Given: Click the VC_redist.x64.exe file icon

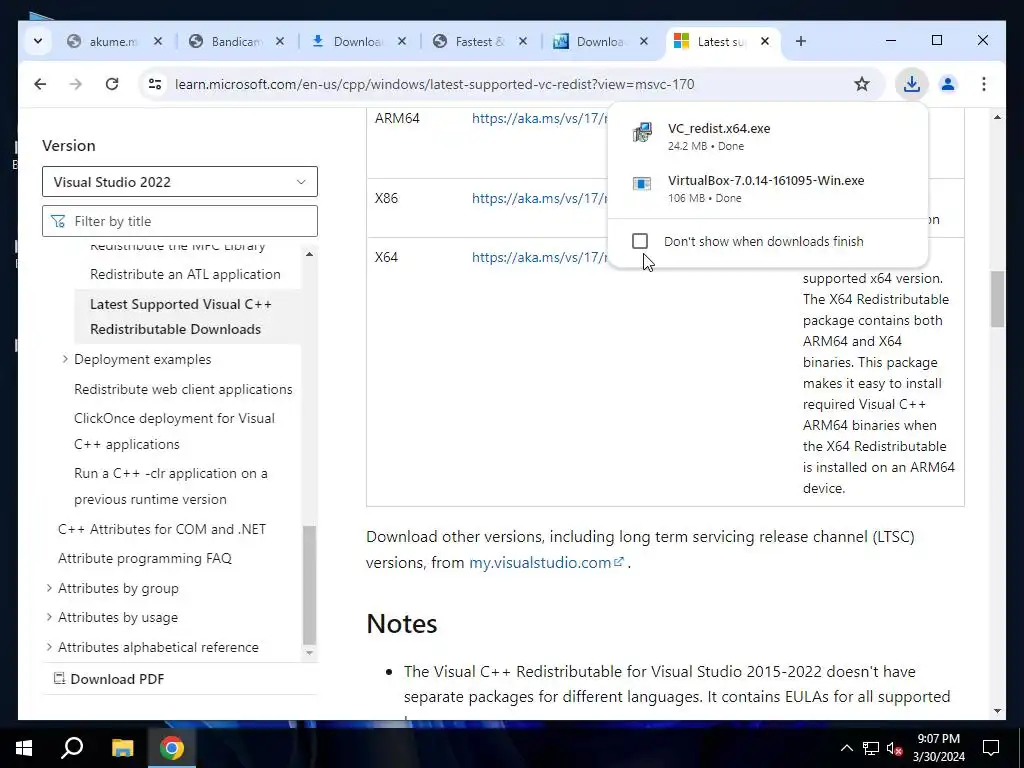Looking at the screenshot, I should pos(642,133).
